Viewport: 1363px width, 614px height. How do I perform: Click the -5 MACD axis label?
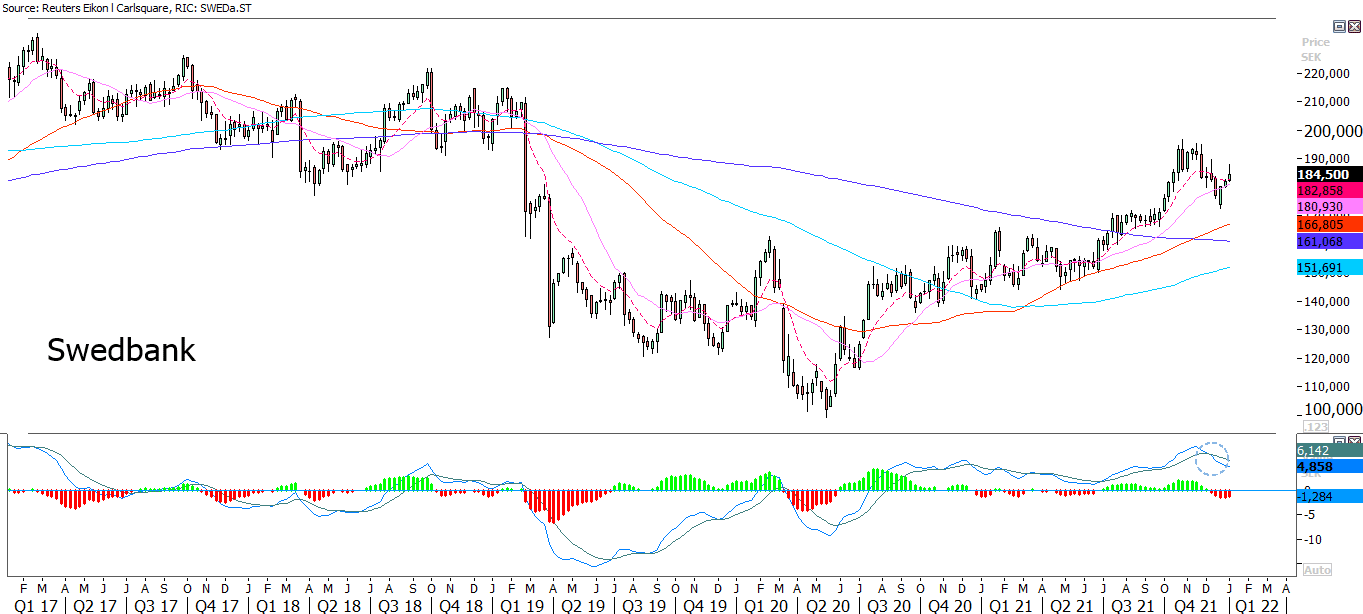[x=1308, y=515]
